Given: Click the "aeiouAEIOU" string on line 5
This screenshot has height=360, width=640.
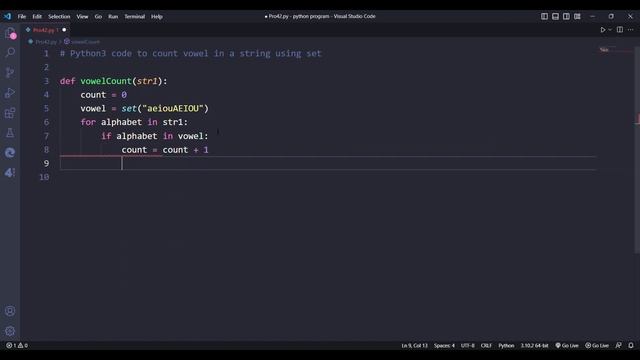Looking at the screenshot, I should click(173, 109).
